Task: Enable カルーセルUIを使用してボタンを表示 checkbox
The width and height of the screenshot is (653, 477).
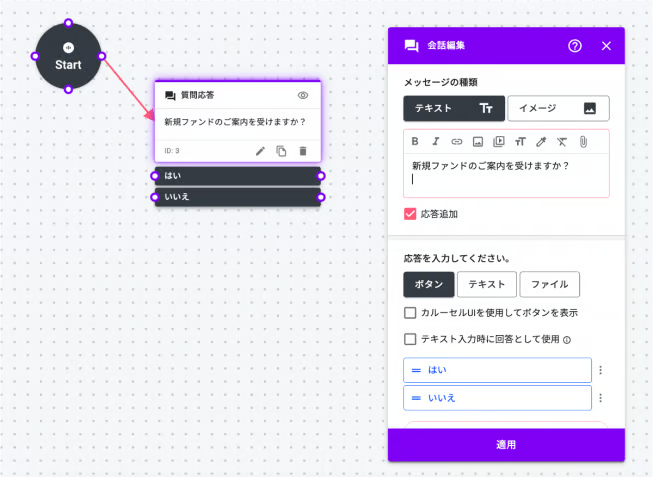Action: [x=410, y=313]
